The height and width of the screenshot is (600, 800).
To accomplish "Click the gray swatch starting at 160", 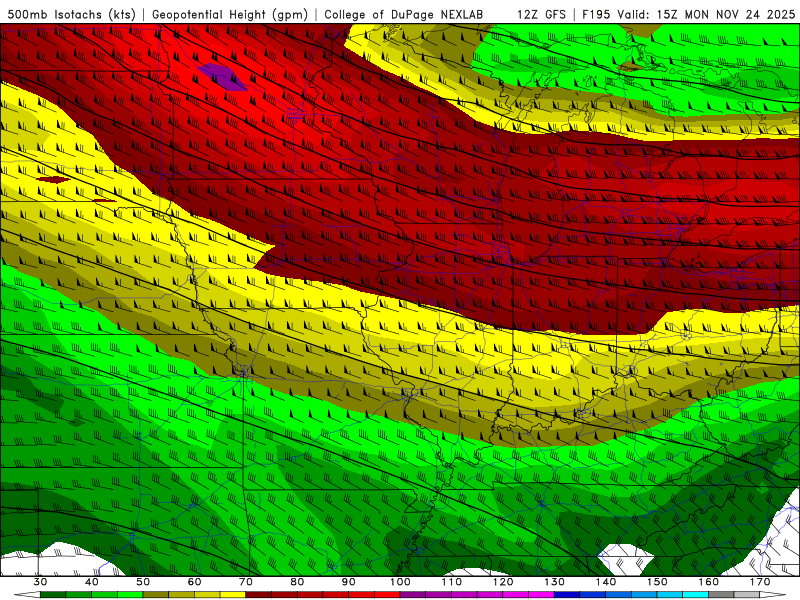I will (x=721, y=595).
